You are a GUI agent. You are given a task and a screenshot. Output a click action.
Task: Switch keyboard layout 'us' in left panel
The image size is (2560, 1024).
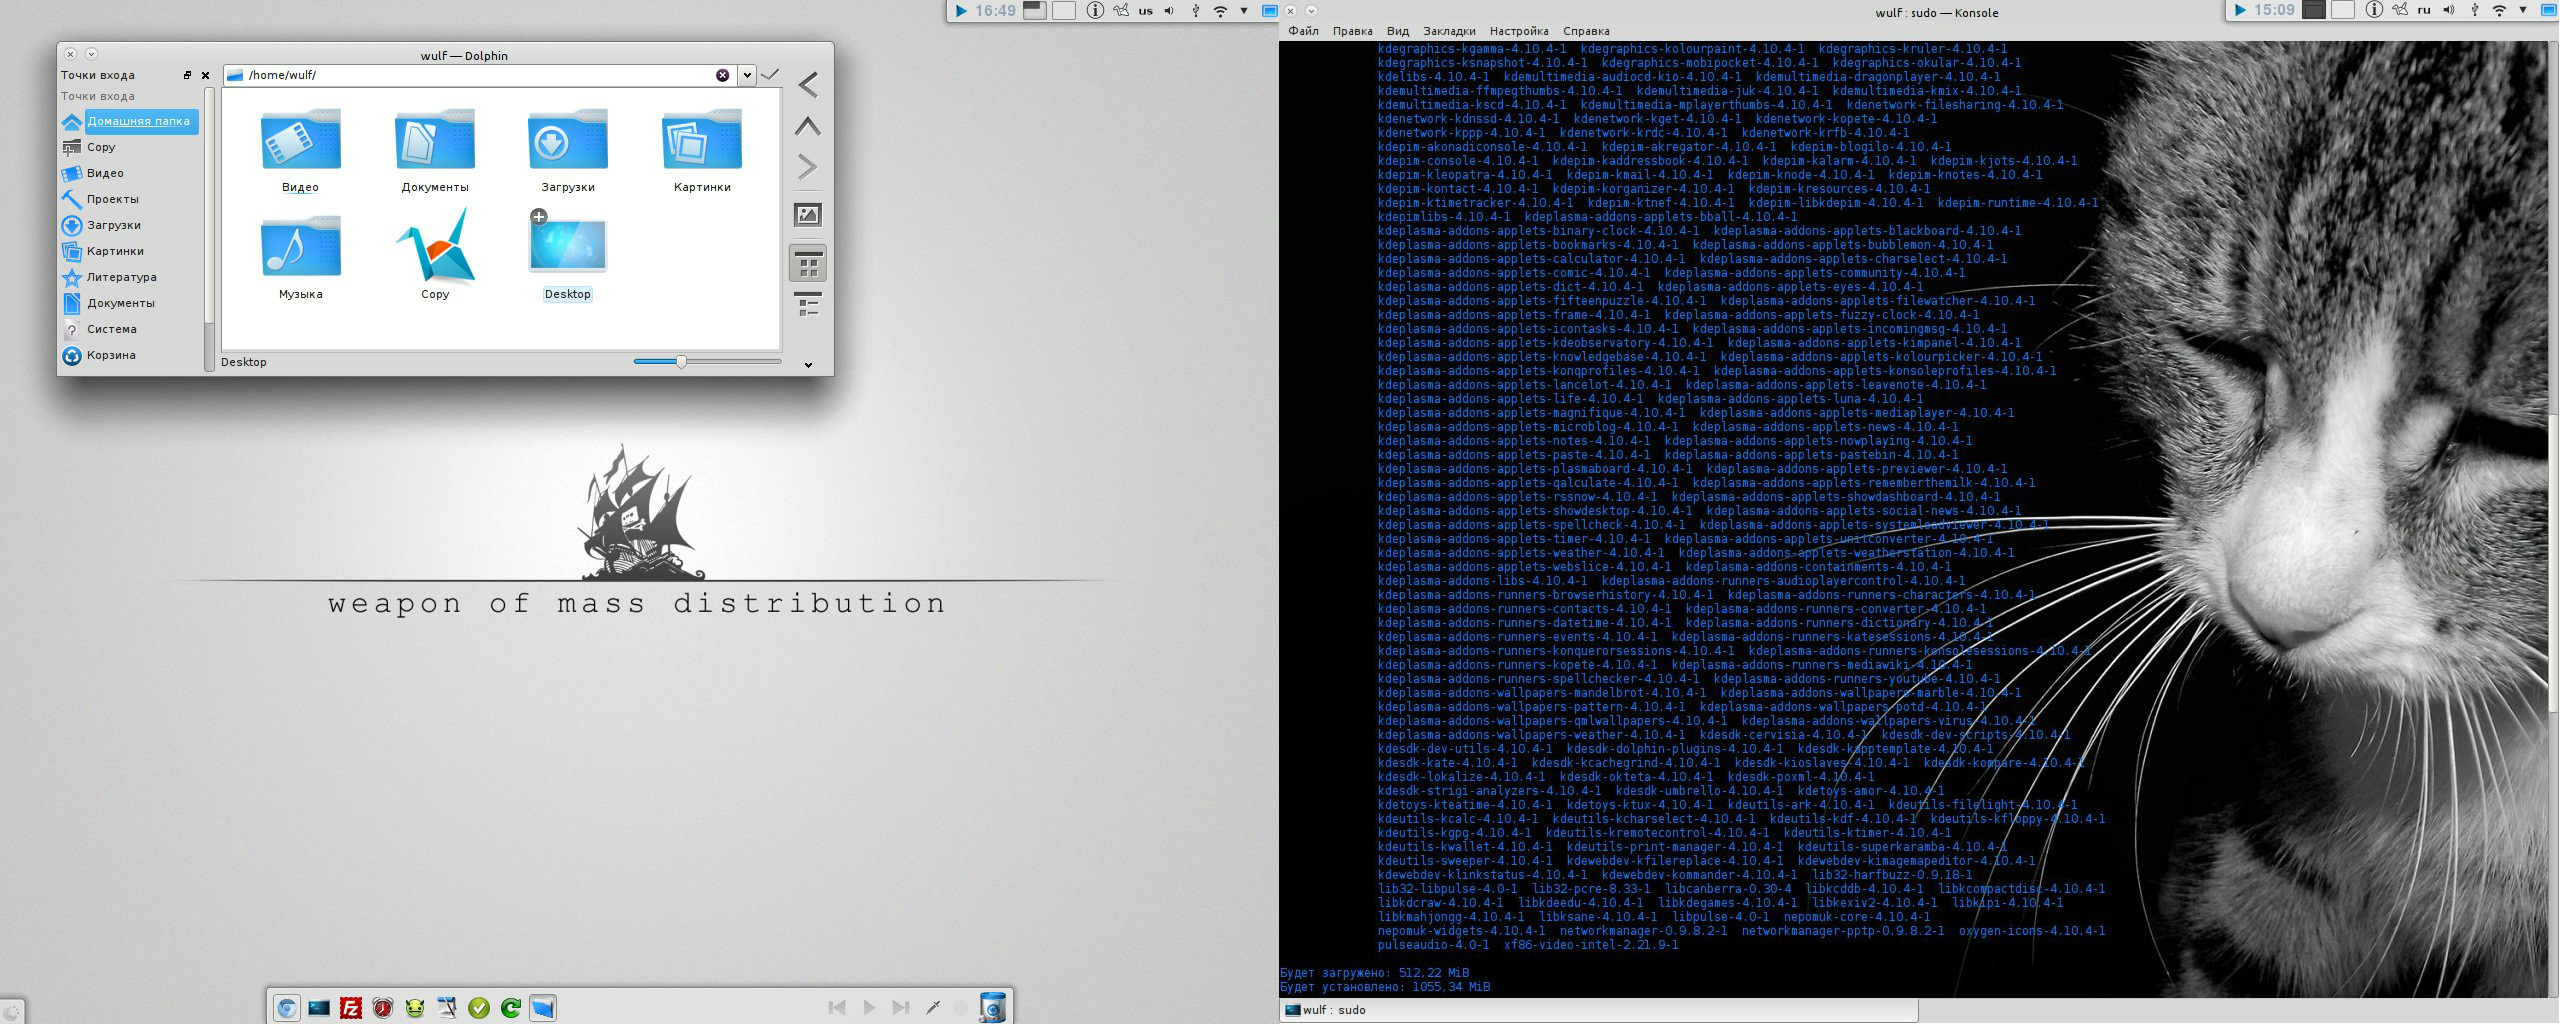1145,11
